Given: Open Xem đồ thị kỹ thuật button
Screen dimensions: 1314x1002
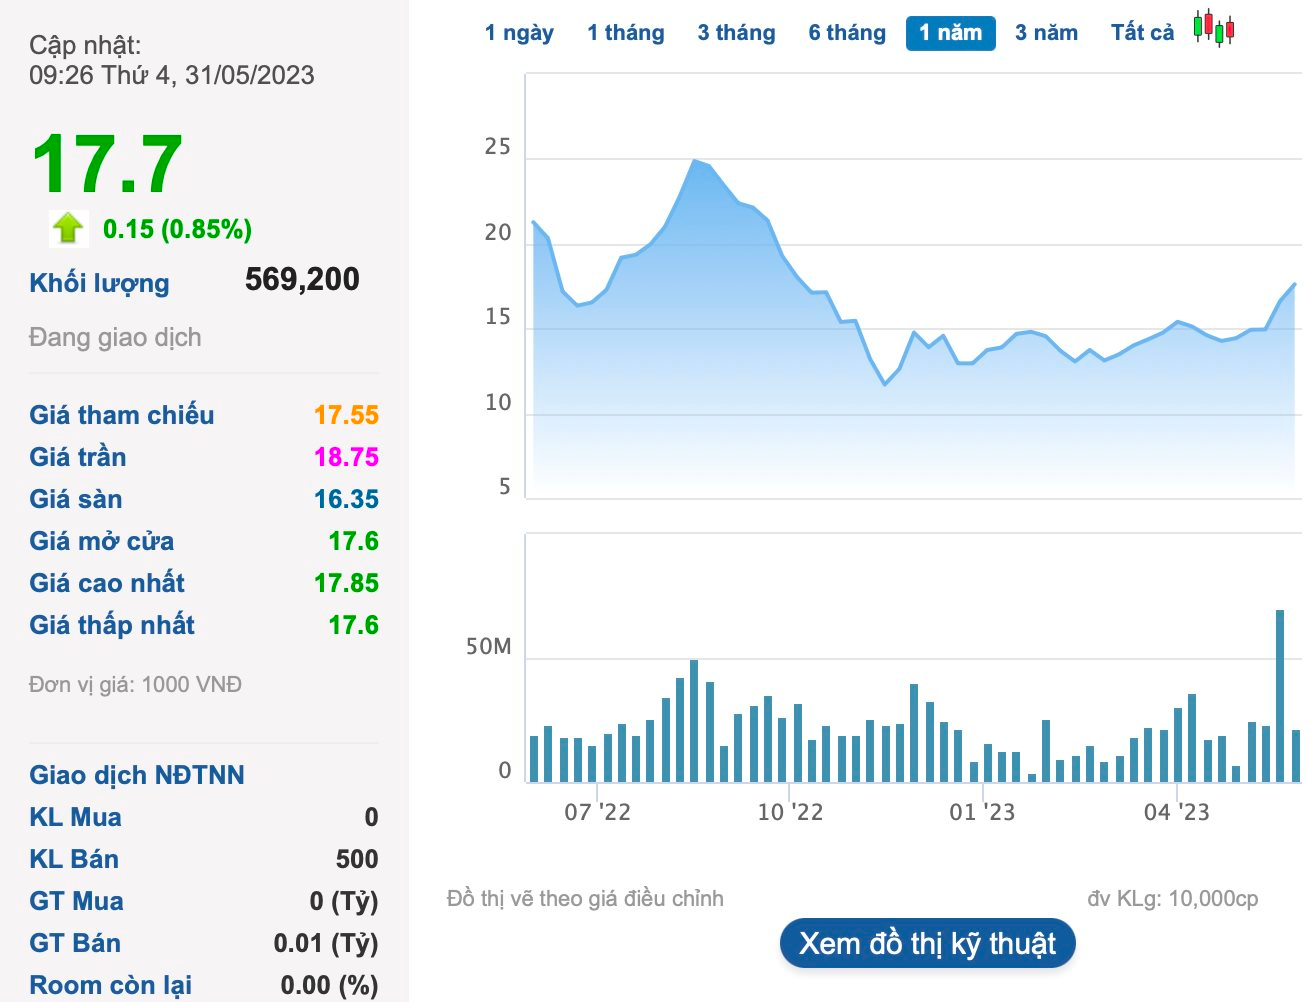Looking at the screenshot, I should [927, 943].
